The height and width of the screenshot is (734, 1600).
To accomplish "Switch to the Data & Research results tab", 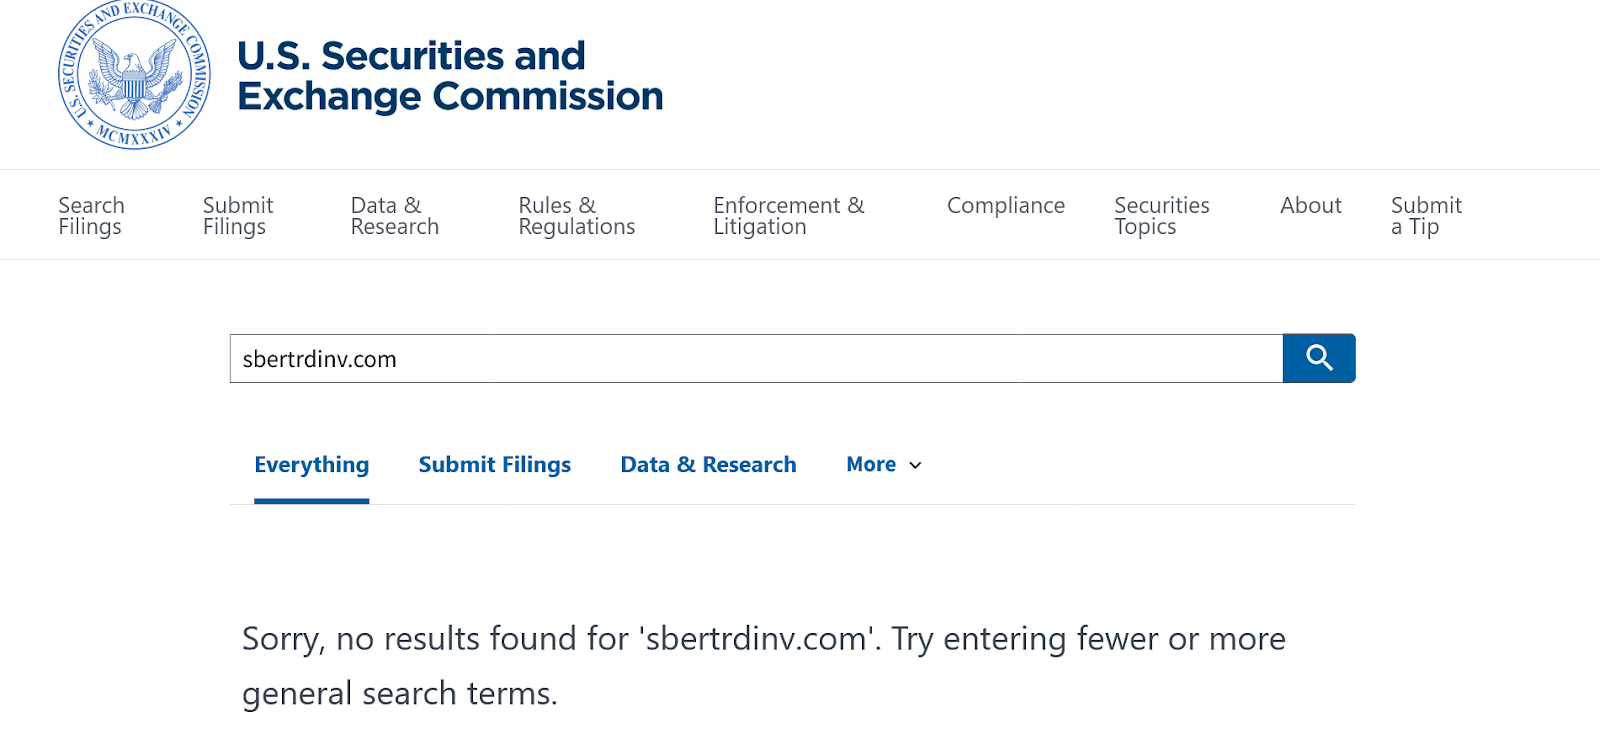I will pos(708,465).
